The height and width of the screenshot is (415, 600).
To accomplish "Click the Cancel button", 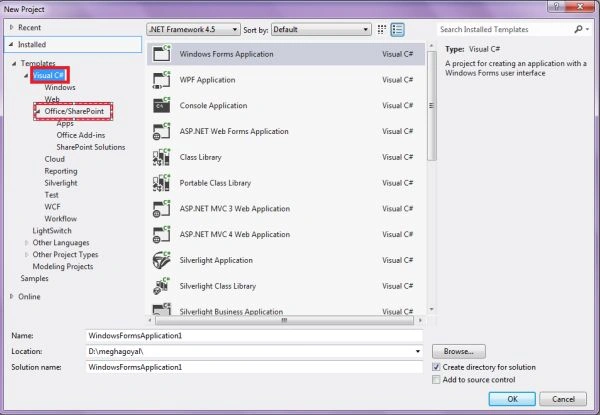I will (x=563, y=399).
